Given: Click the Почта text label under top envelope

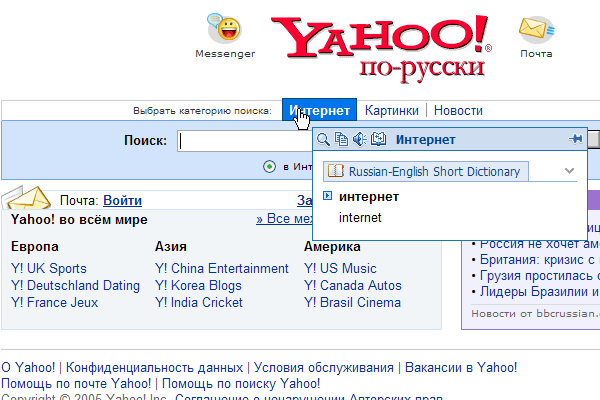Looking at the screenshot, I should pos(536,54).
